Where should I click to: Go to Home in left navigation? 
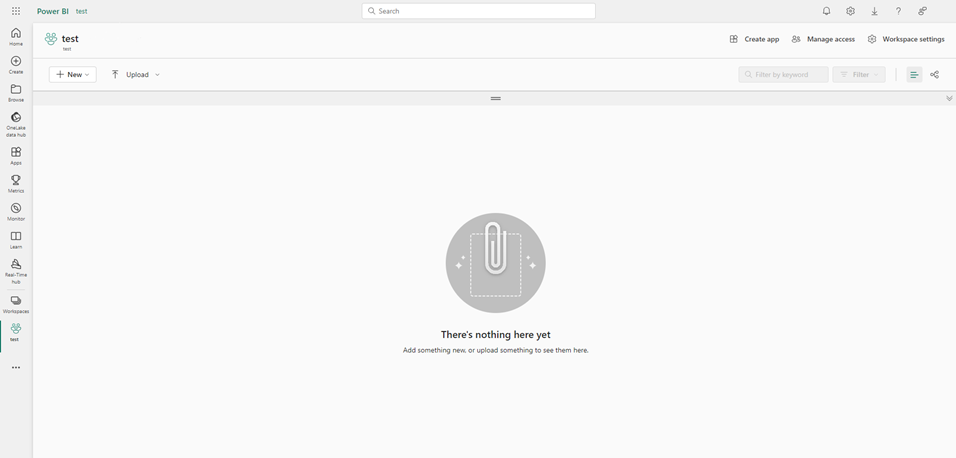[x=16, y=37]
